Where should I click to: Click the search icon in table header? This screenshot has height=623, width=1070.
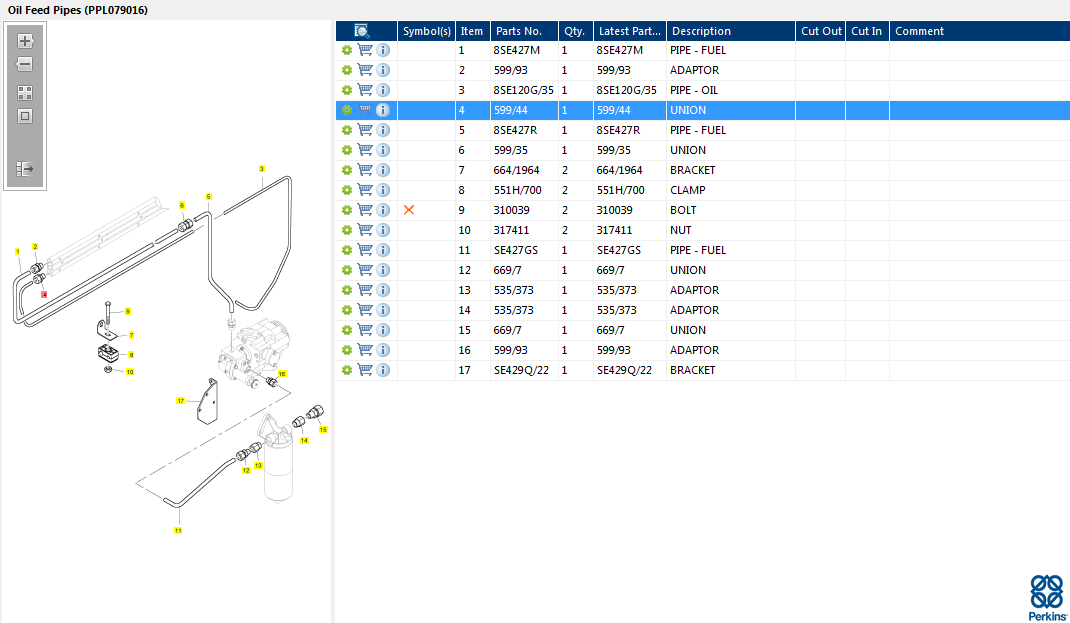coord(362,31)
